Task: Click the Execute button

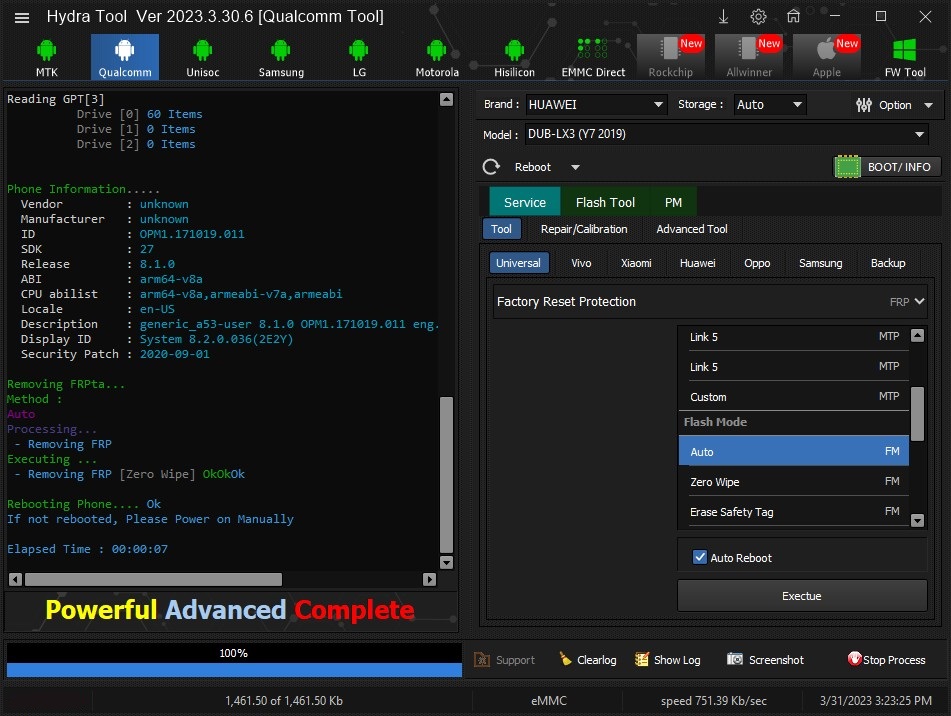Action: pos(802,595)
